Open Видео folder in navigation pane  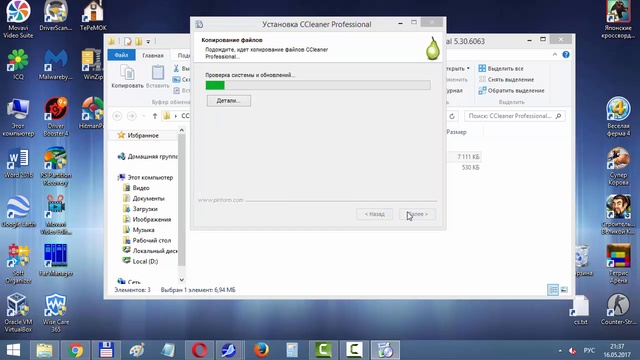tap(136, 188)
